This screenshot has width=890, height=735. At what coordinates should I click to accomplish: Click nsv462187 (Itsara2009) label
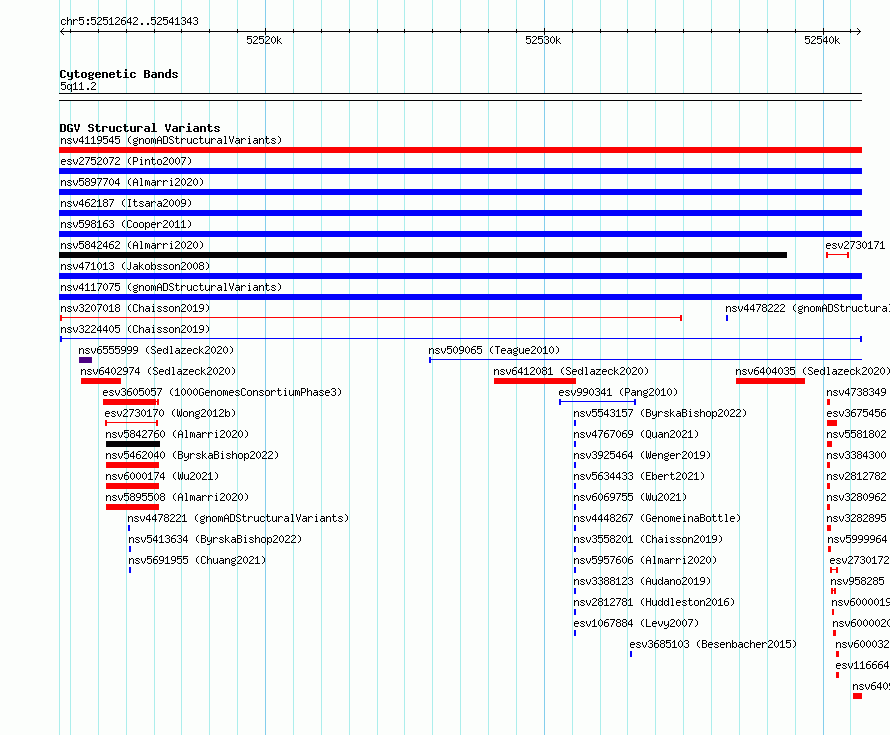pos(126,203)
